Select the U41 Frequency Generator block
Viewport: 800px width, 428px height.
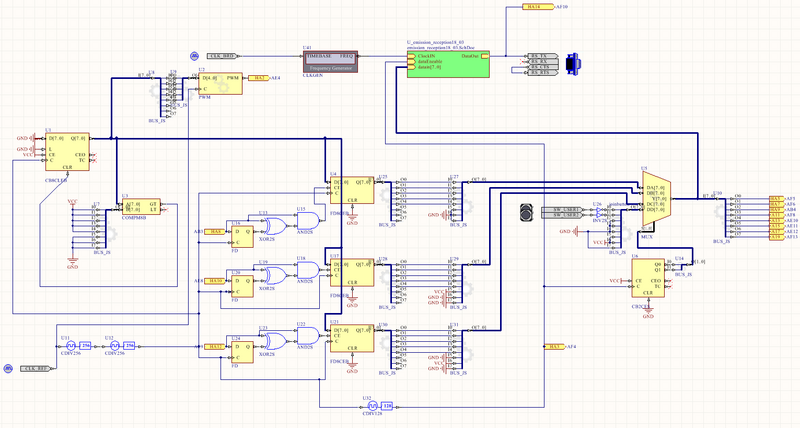pos(330,60)
